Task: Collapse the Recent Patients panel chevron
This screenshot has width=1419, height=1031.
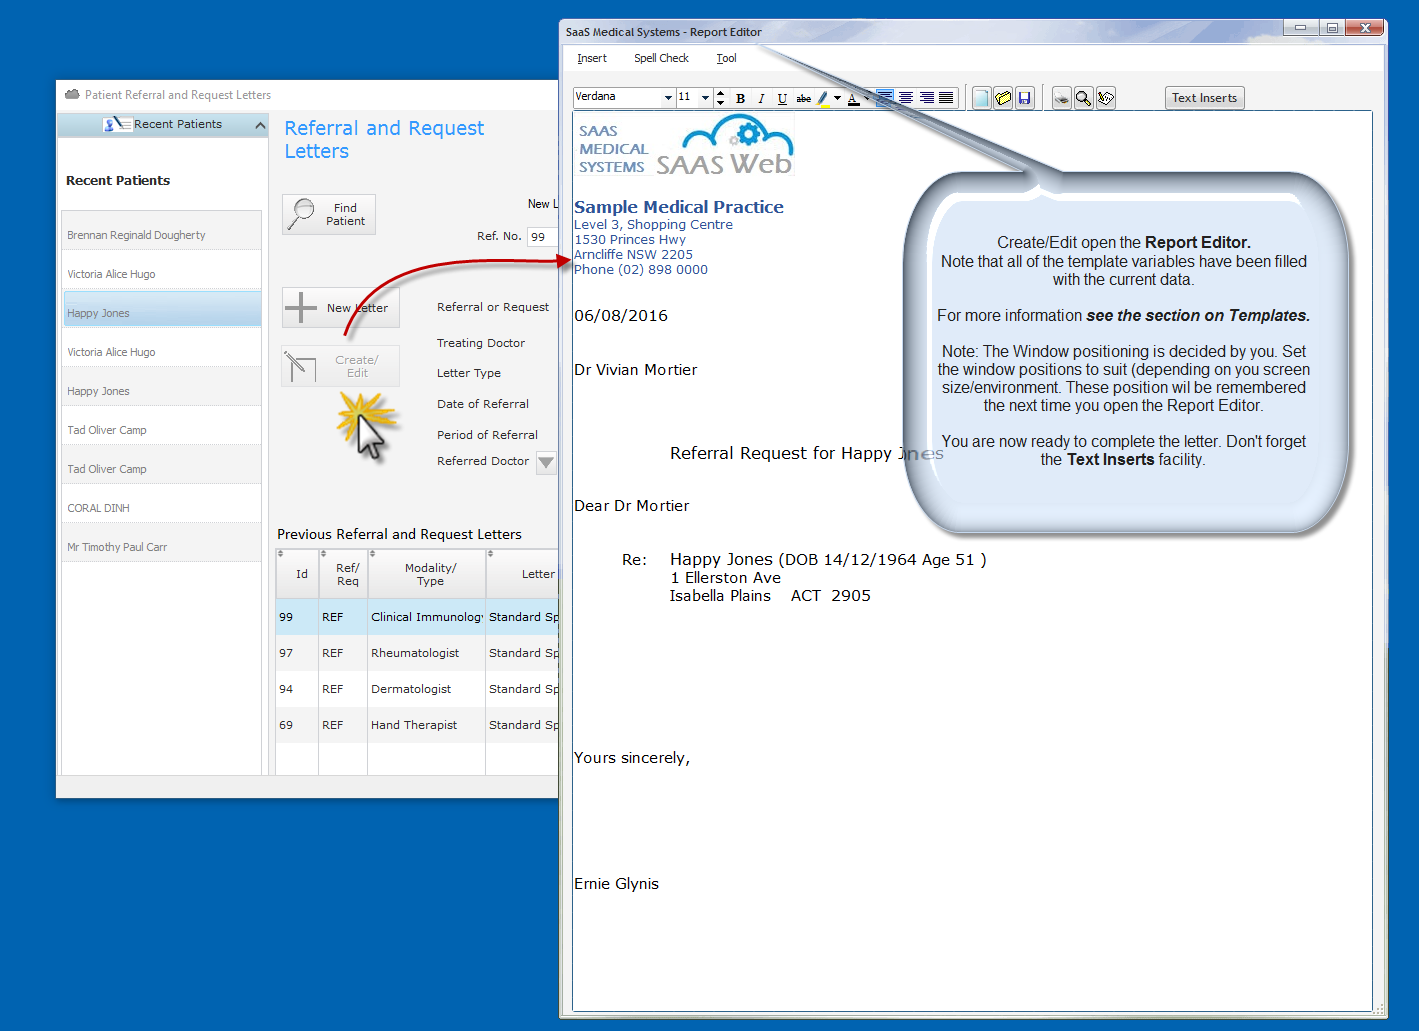Action: click(x=260, y=125)
